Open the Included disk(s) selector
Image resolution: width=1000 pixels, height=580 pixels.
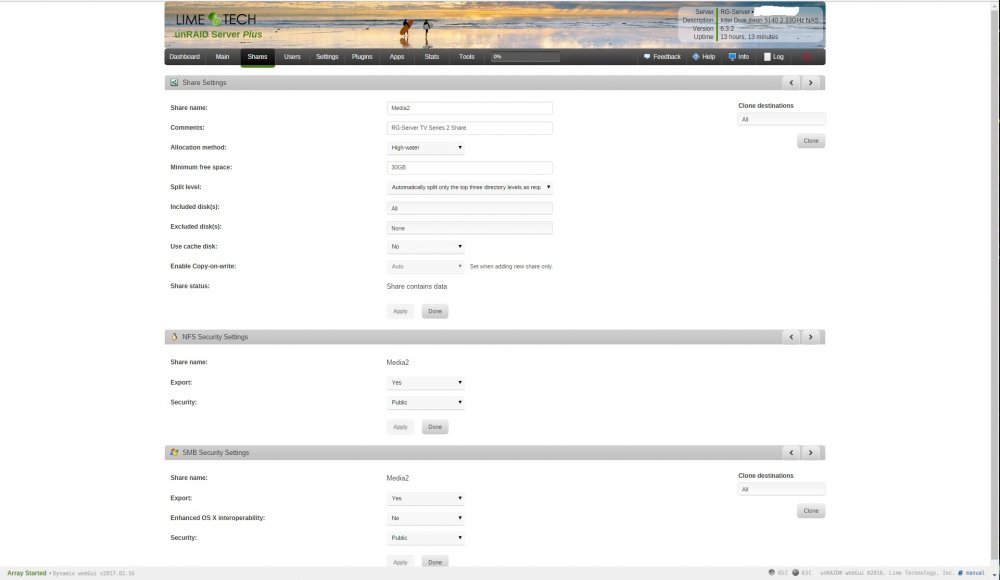[469, 208]
